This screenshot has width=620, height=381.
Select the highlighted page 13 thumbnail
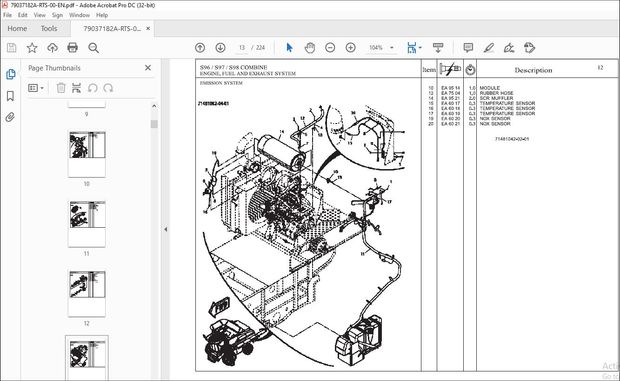[x=87, y=358]
